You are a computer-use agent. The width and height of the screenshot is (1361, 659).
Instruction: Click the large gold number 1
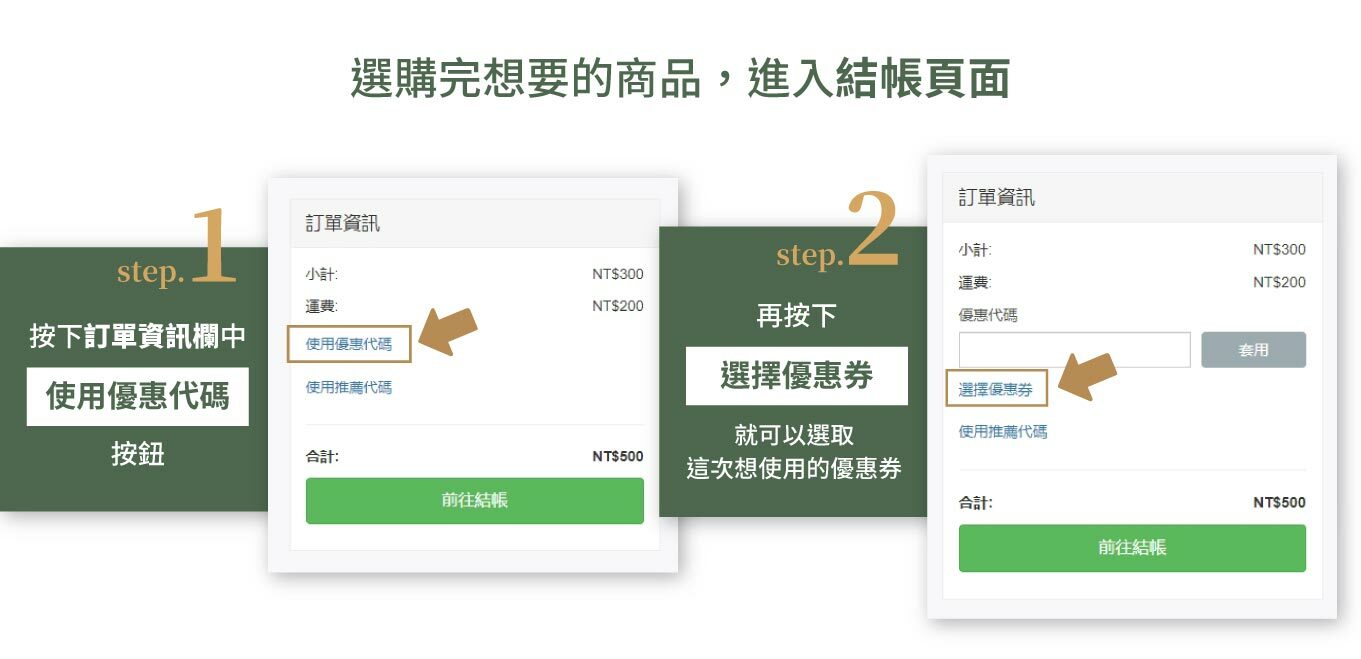pyautogui.click(x=212, y=246)
